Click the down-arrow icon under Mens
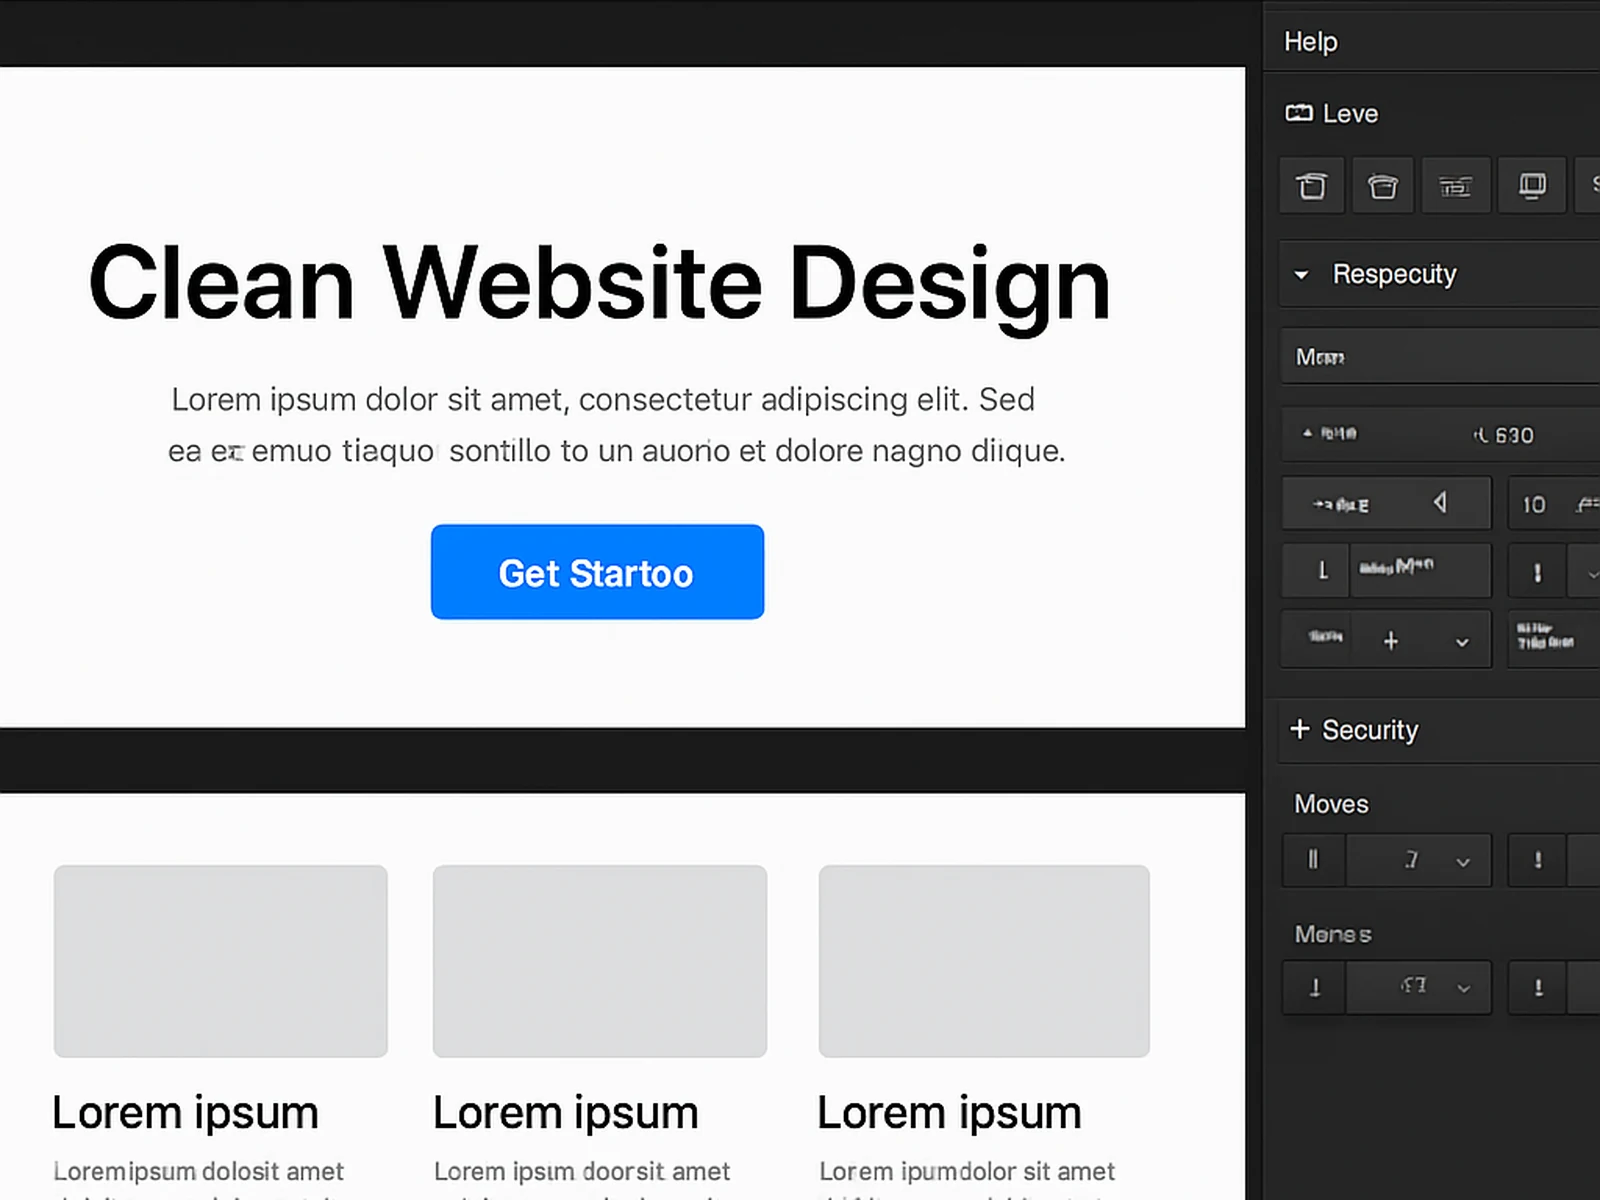1600x1200 pixels. click(x=1314, y=988)
